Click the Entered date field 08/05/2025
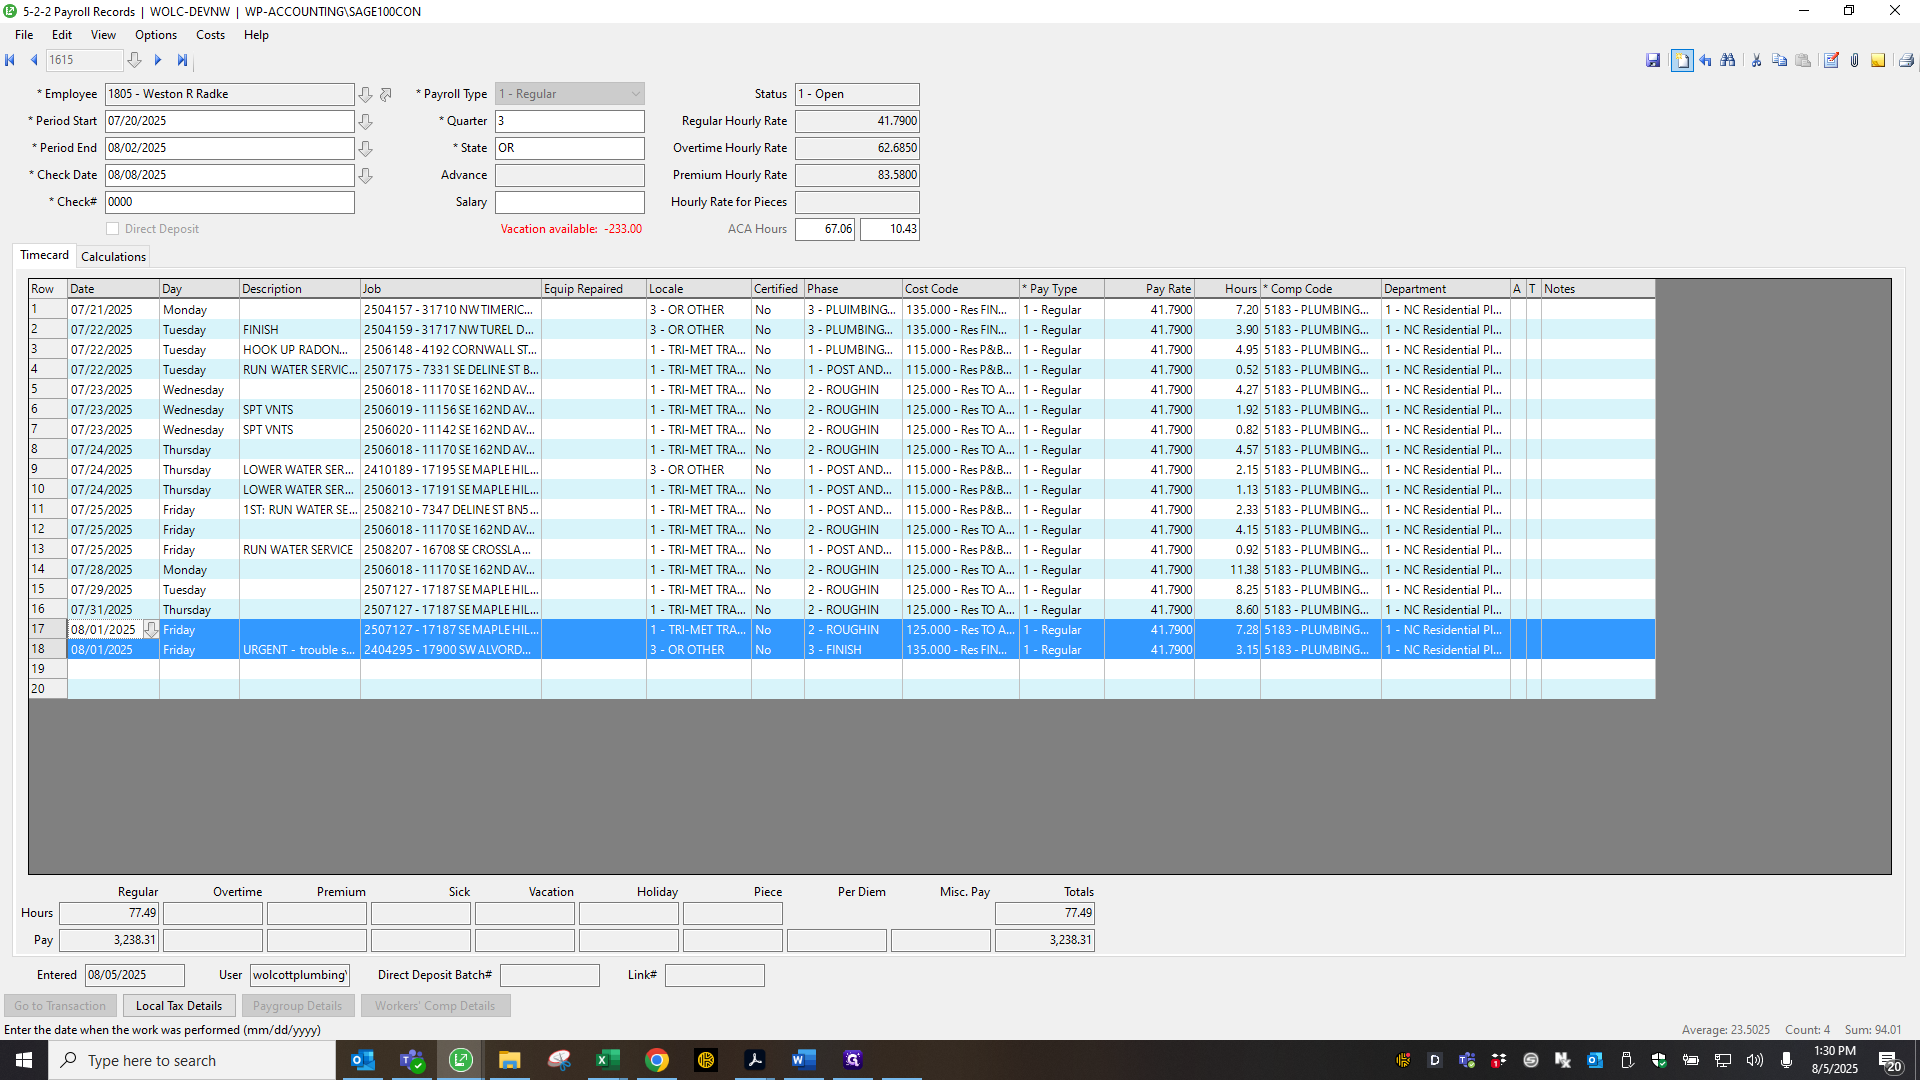Image resolution: width=1920 pixels, height=1080 pixels. tap(135, 975)
